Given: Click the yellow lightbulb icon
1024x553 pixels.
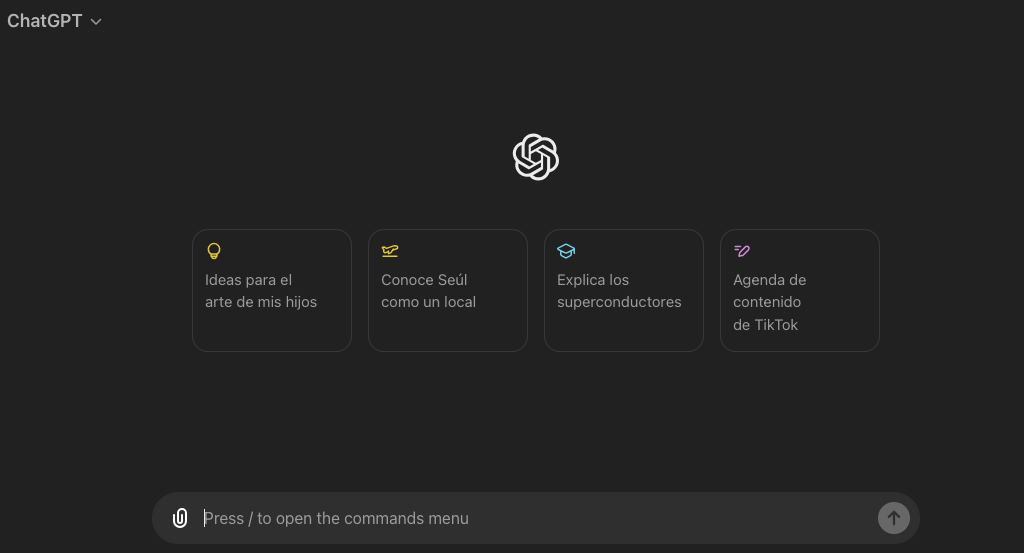Looking at the screenshot, I should point(214,251).
